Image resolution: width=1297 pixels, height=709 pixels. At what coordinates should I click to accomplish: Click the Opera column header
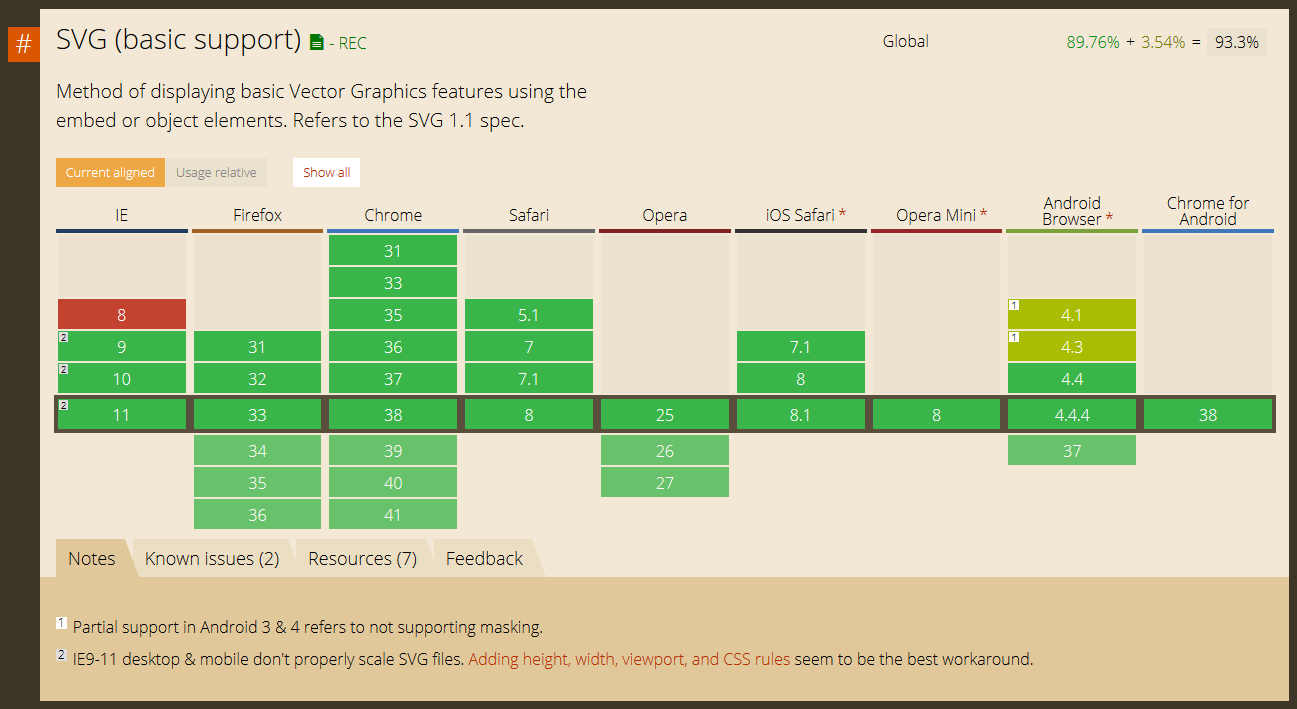coord(665,215)
